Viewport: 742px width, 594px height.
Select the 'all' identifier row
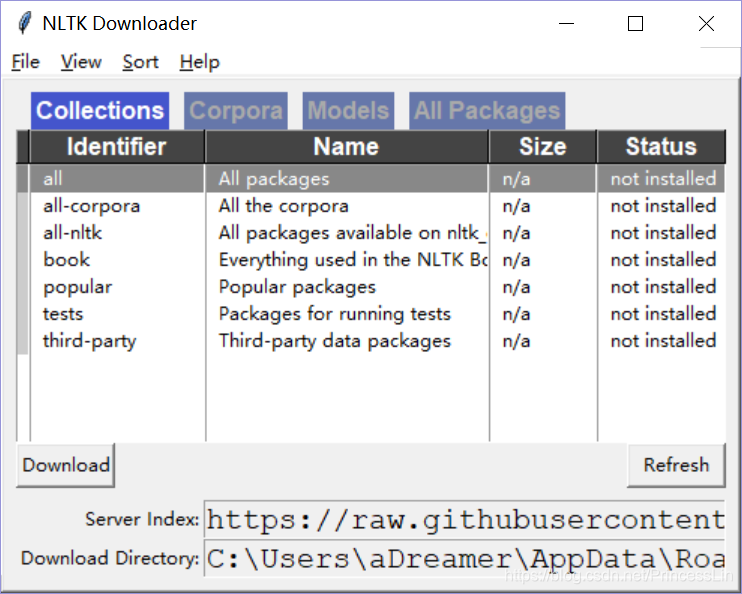click(x=117, y=179)
